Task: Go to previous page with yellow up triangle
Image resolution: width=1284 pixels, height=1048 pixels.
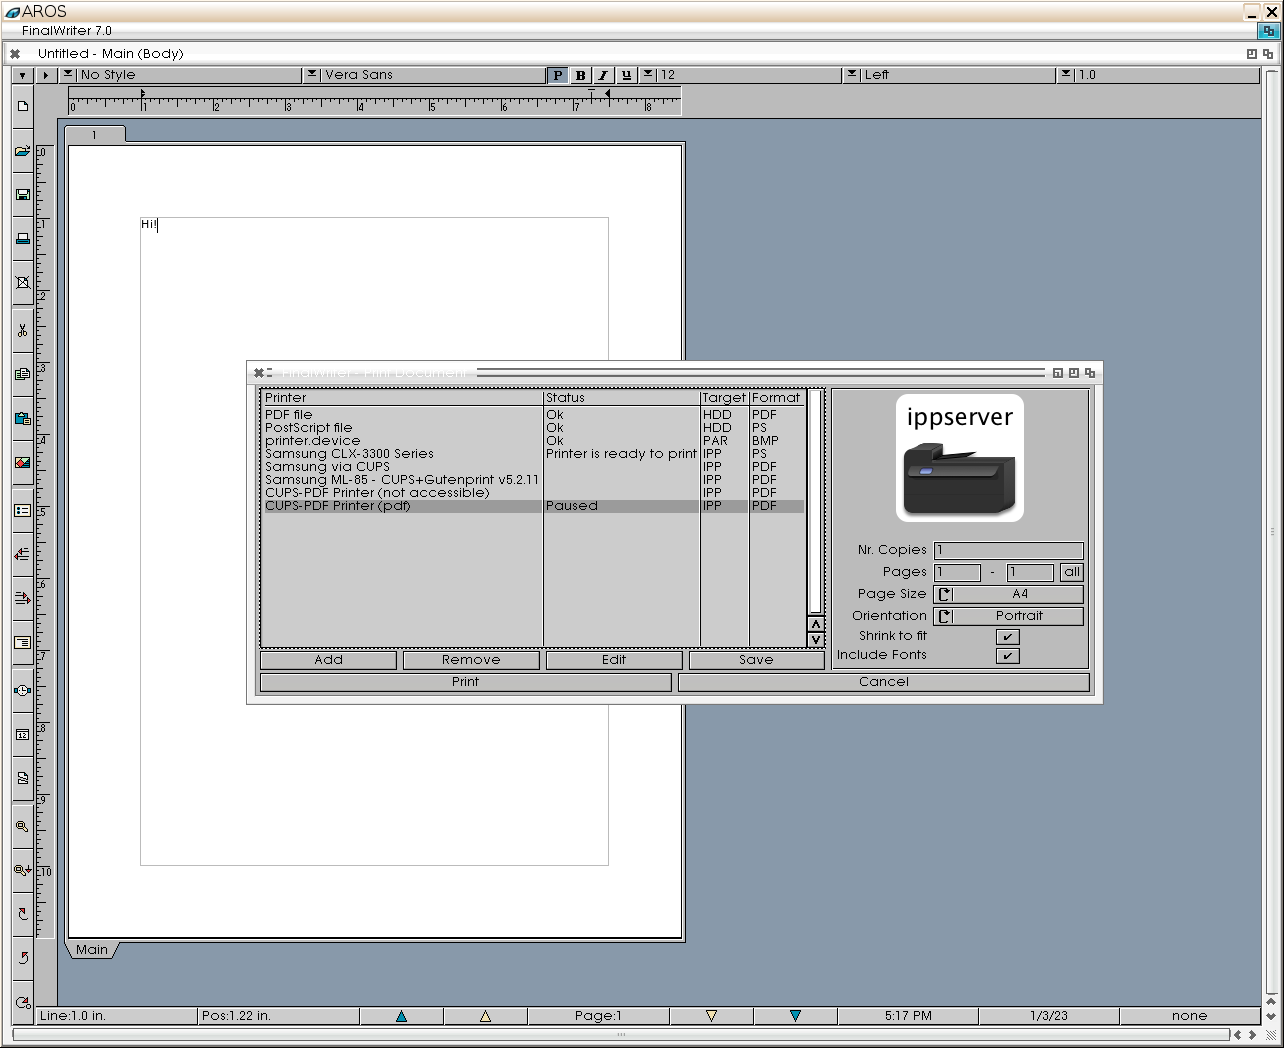Action: [485, 1016]
